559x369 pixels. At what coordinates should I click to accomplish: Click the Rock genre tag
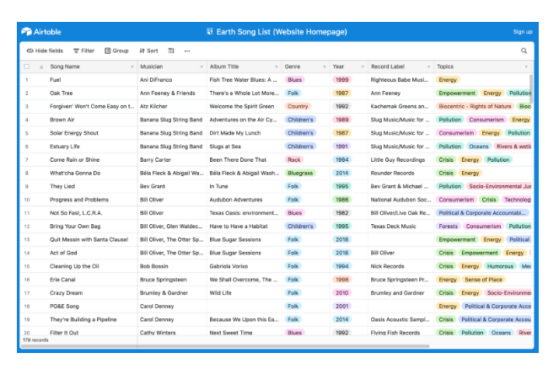(x=294, y=160)
